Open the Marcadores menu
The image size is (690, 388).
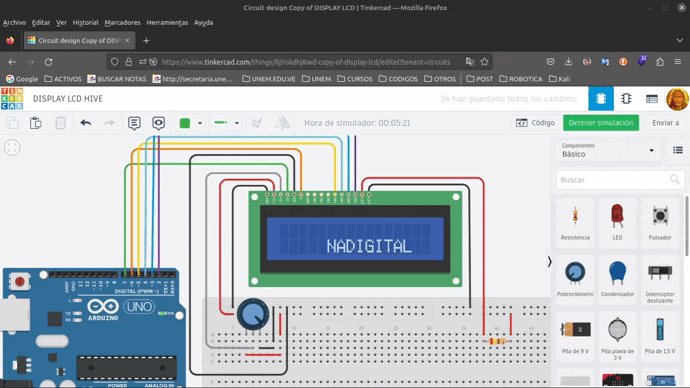[122, 22]
